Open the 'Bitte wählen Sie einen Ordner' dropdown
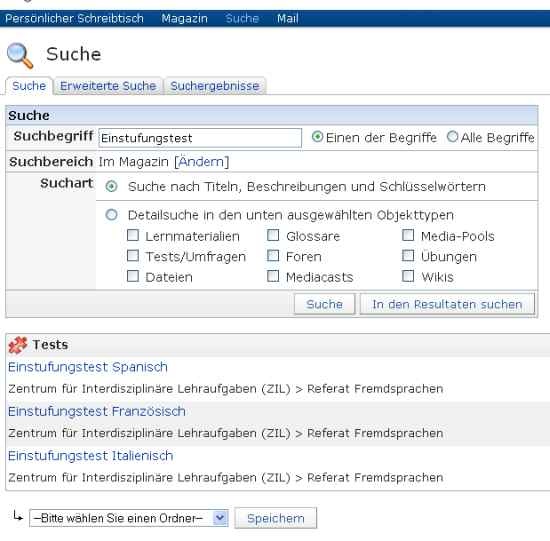Viewport: 550px width, 541px height. pos(129,518)
